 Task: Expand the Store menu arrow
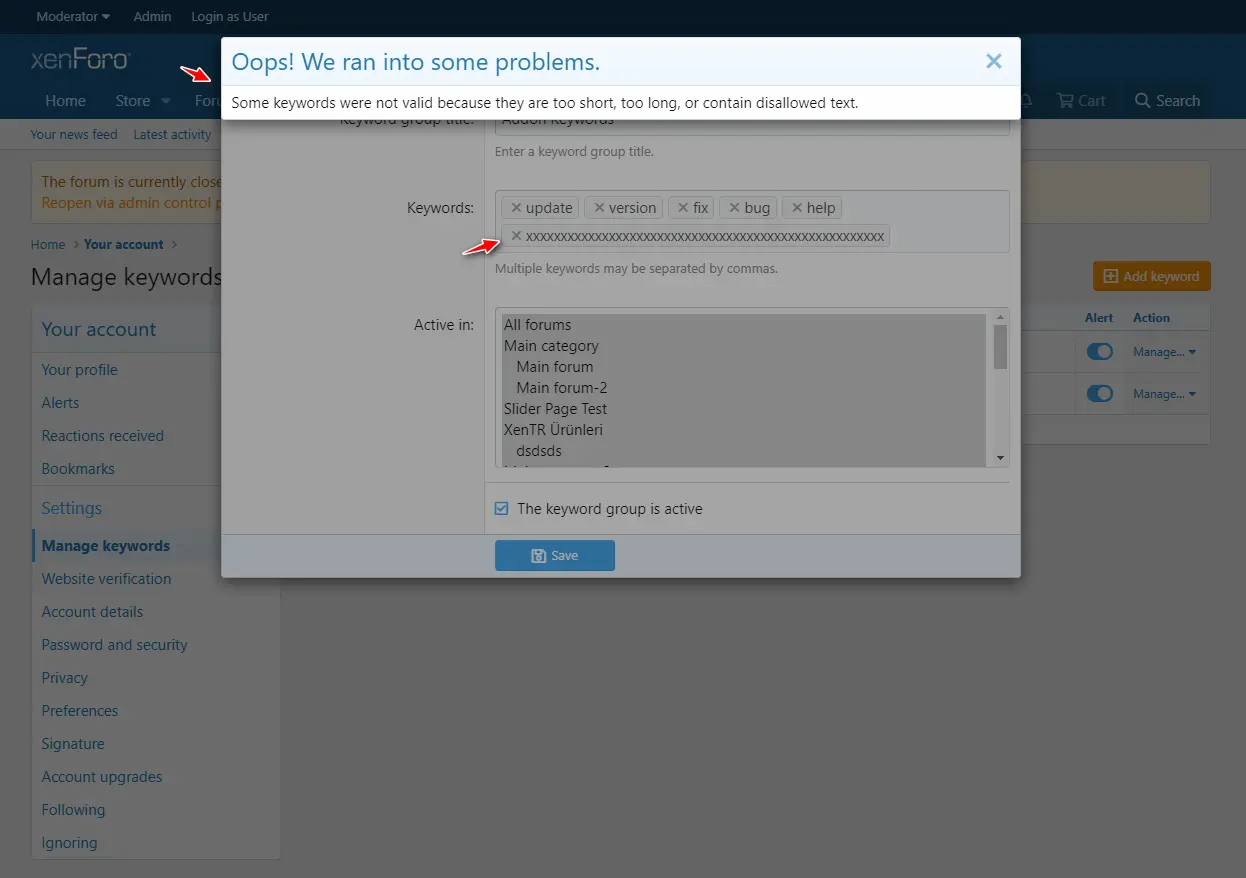click(166, 101)
